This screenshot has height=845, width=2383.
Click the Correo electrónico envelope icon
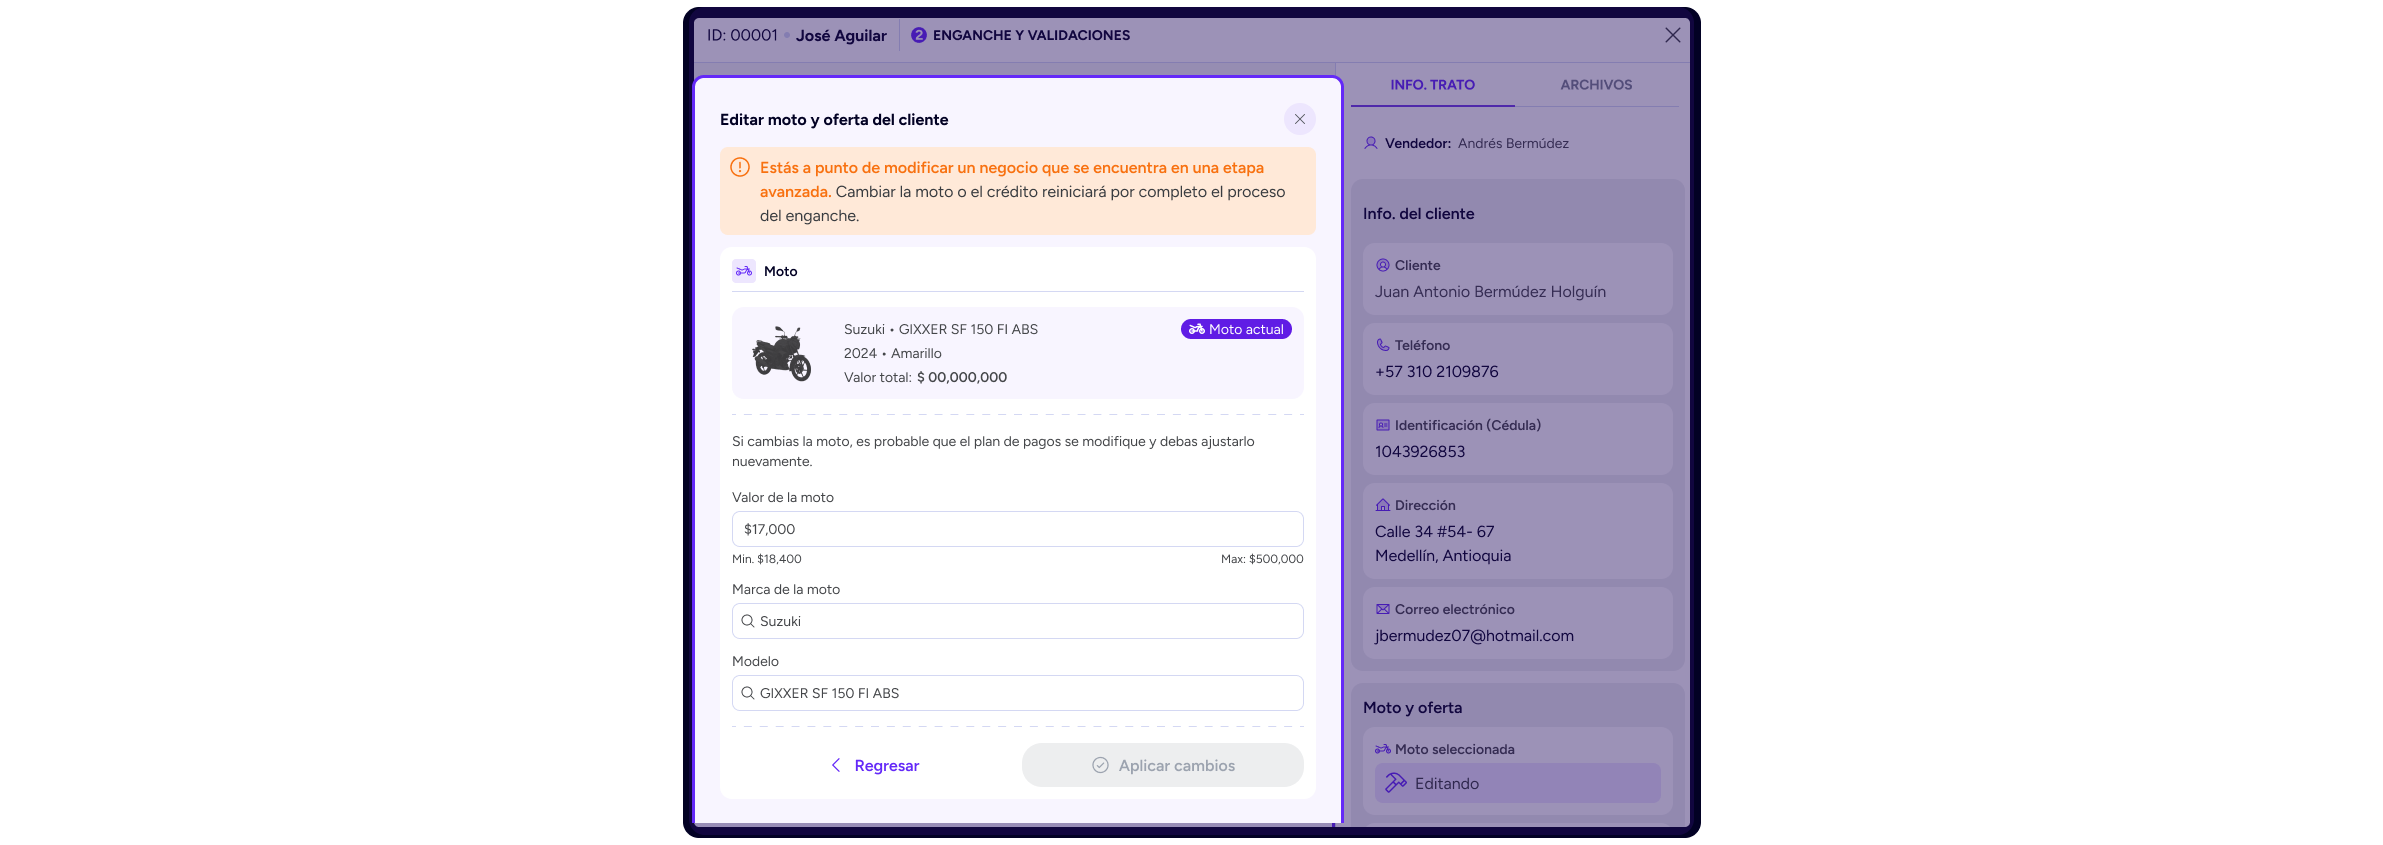tap(1383, 609)
